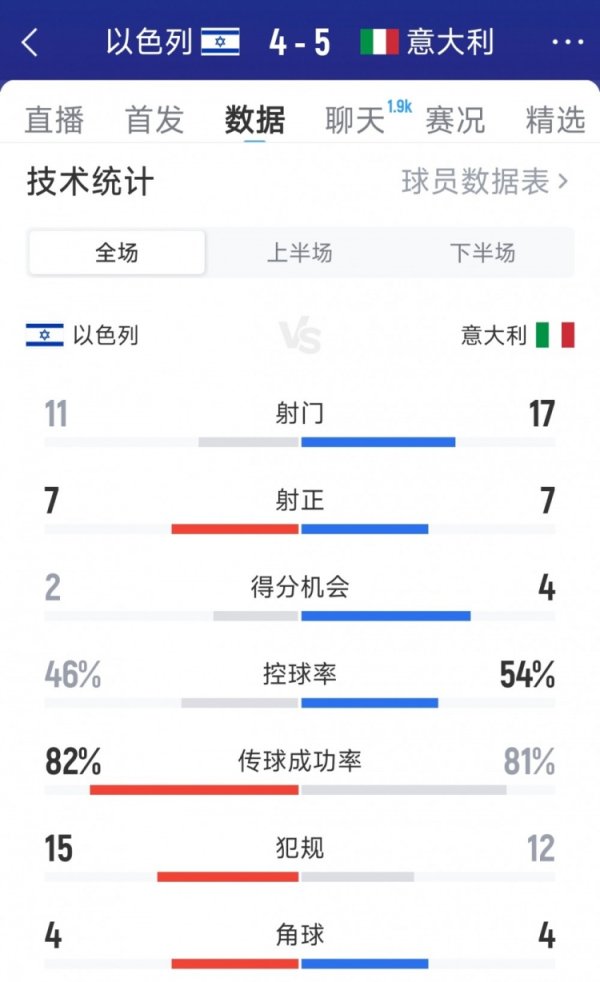Open the more options three-dot menu
Screen dimensions: 600x982
tap(566, 43)
